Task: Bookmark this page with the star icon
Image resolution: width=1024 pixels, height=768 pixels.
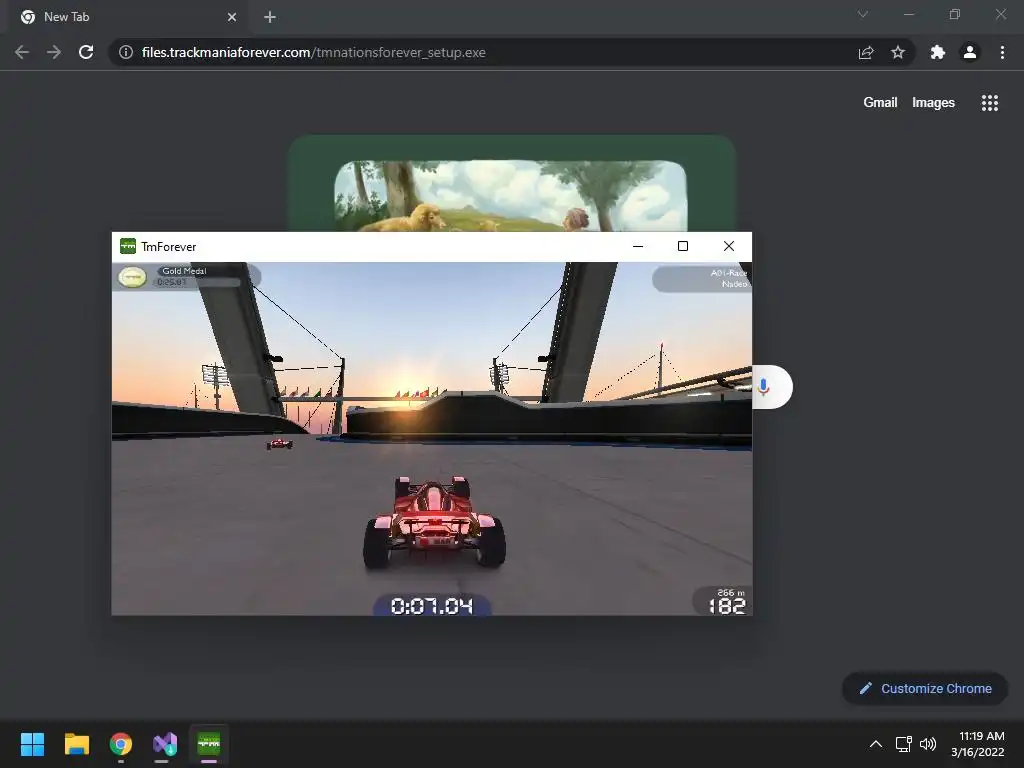Action: (898, 52)
